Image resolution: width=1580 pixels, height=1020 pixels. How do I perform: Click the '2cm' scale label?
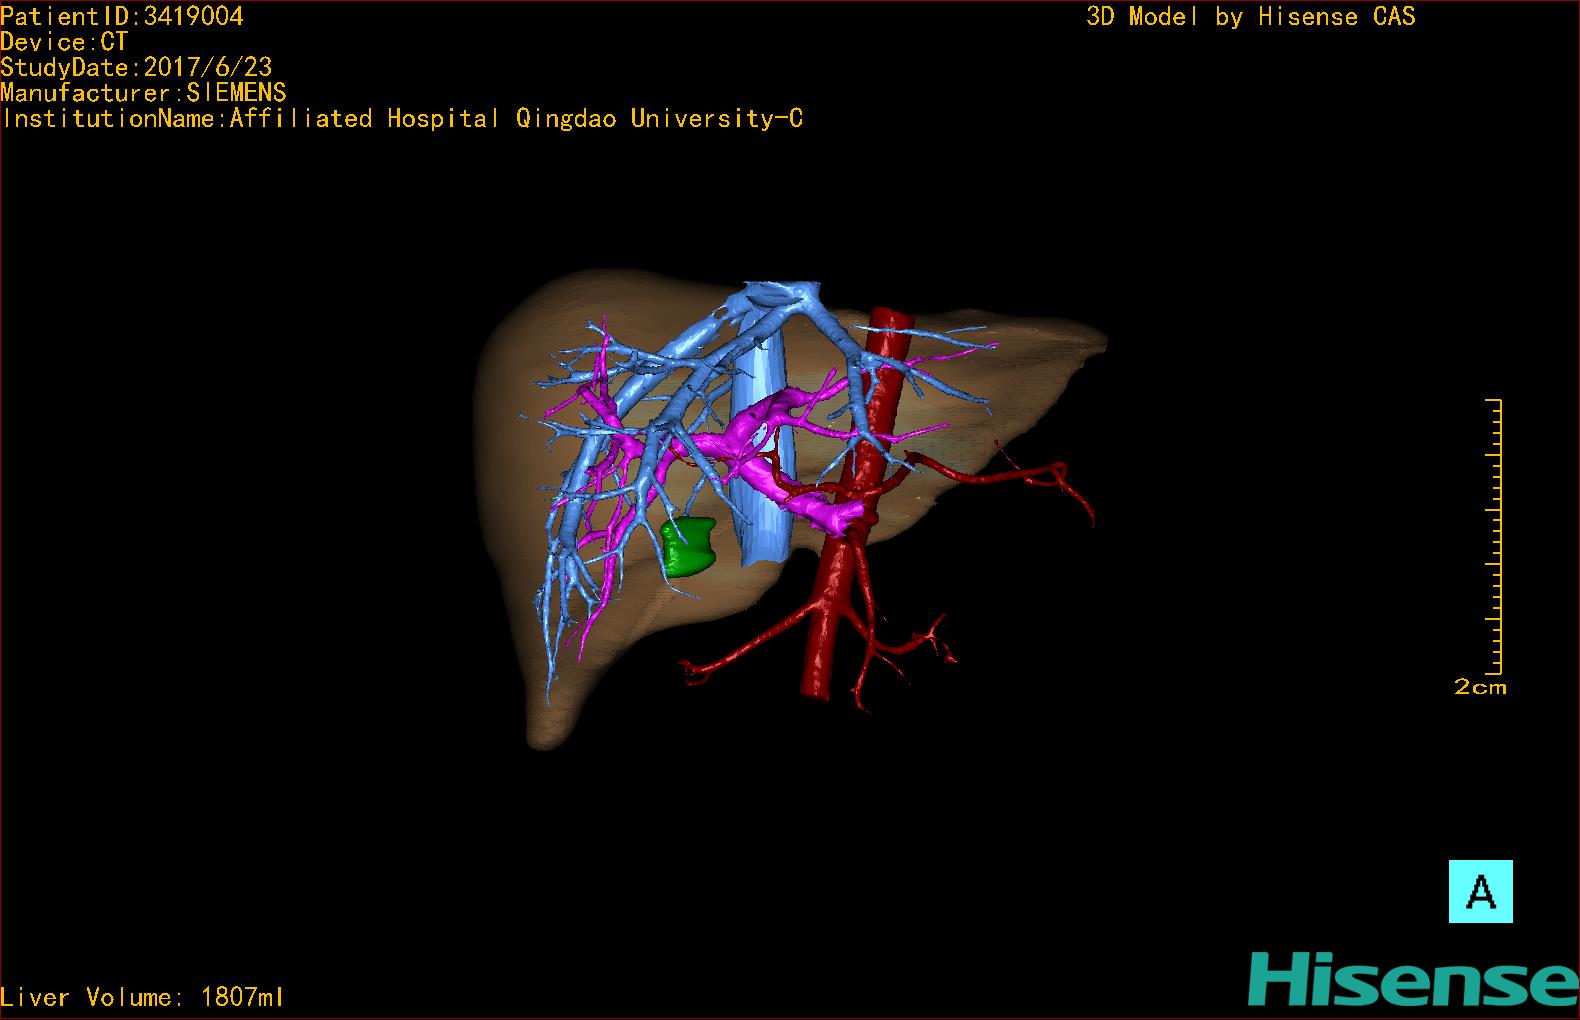coord(1480,687)
